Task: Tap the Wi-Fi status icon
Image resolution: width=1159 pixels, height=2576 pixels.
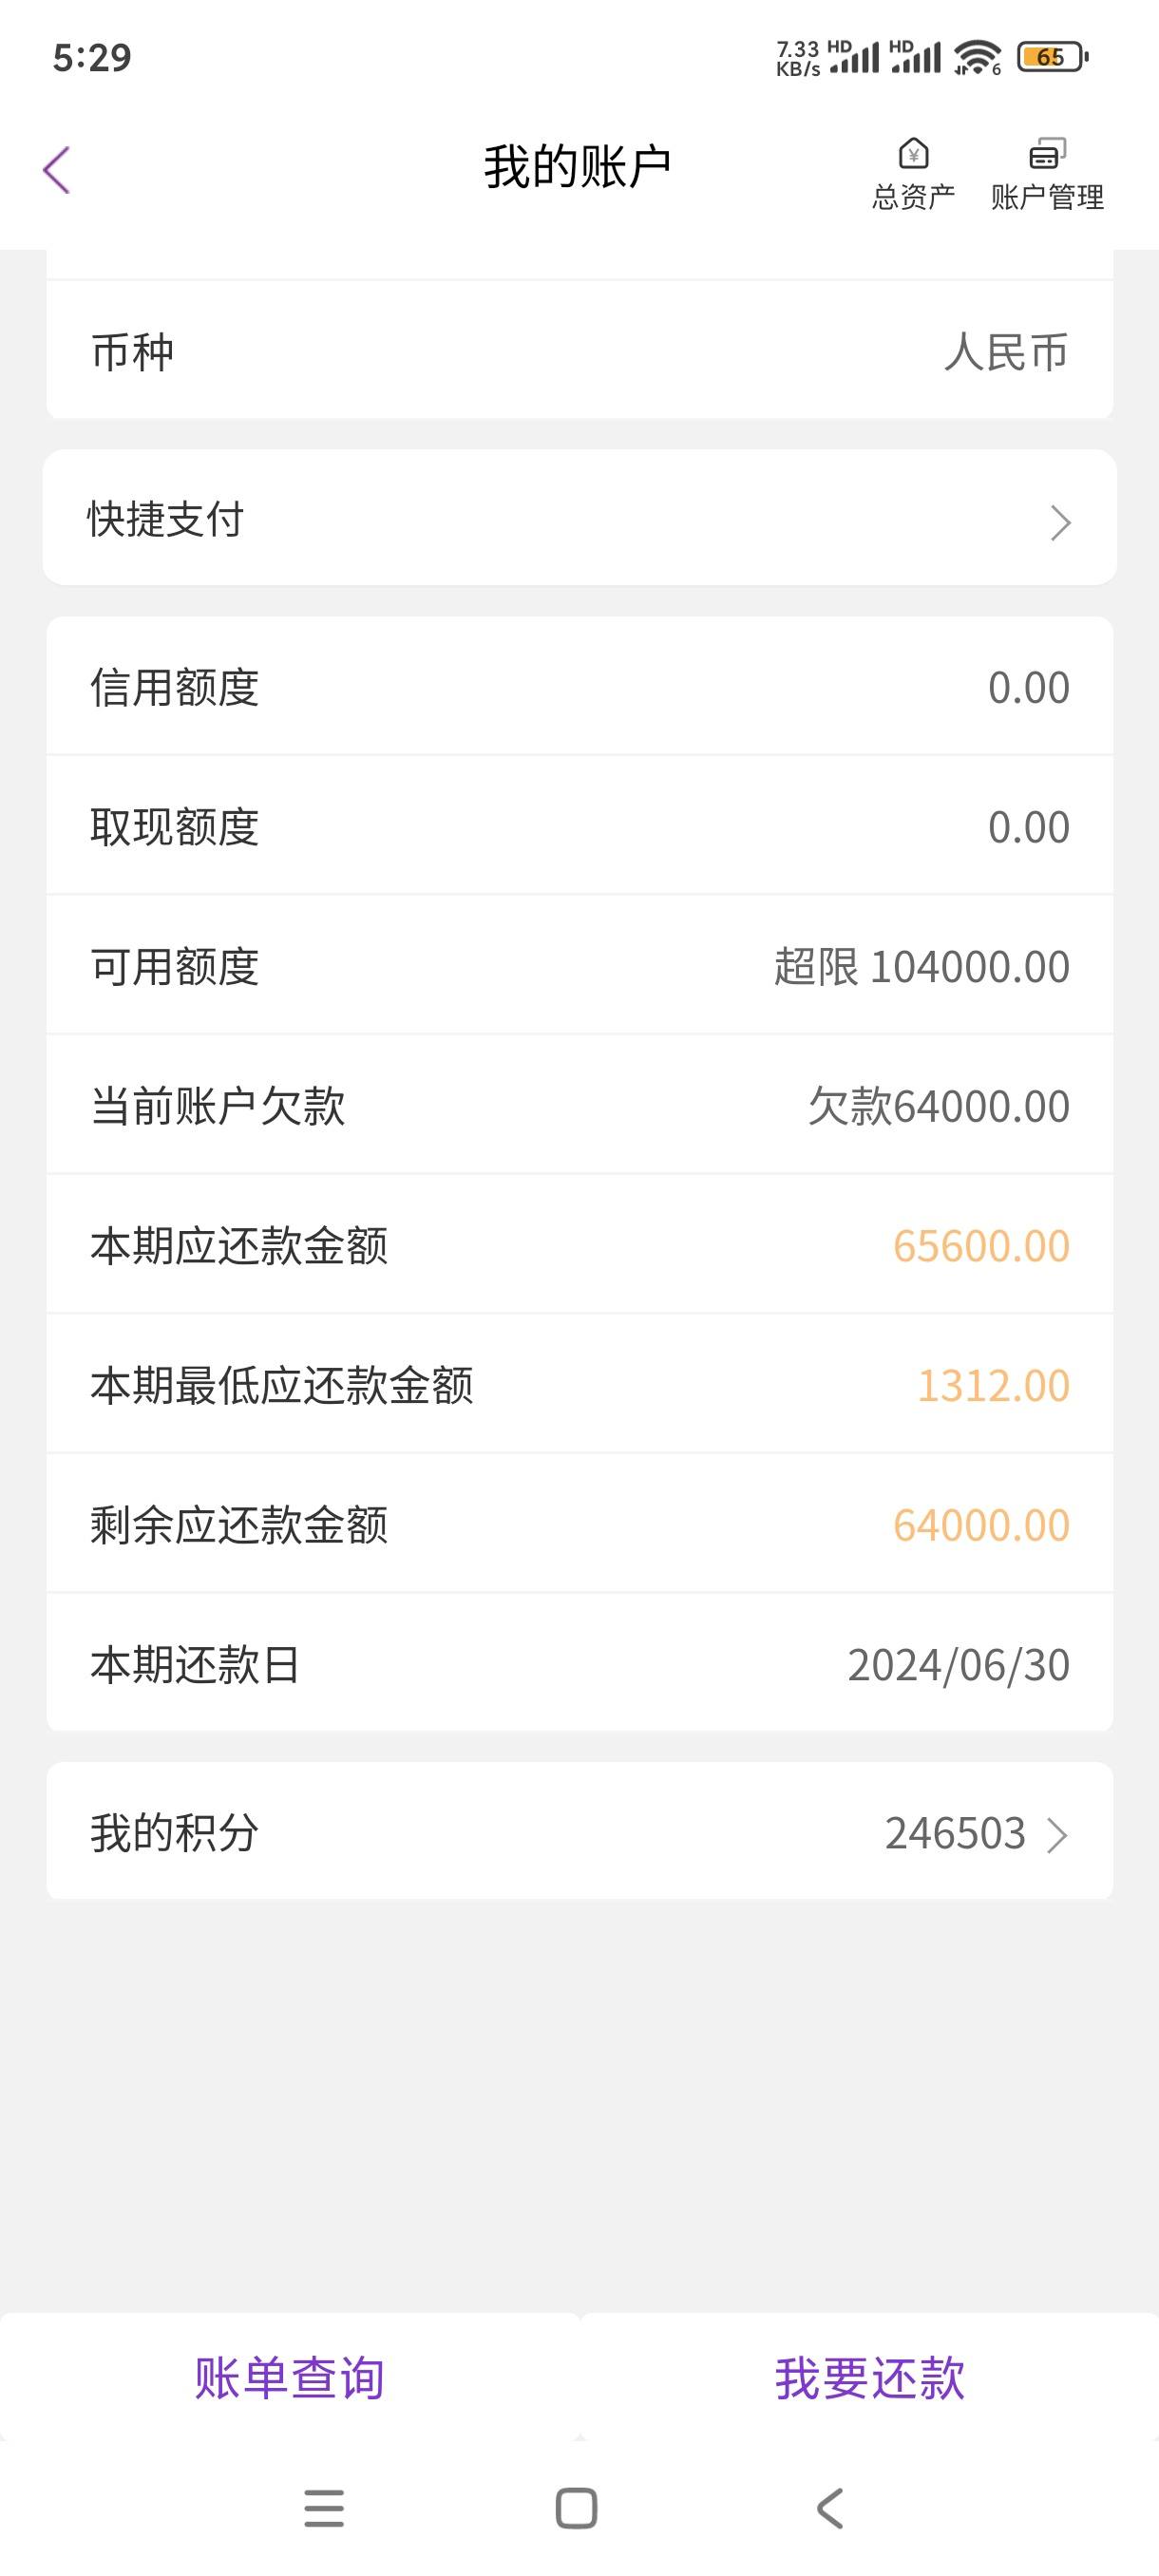Action: click(977, 57)
